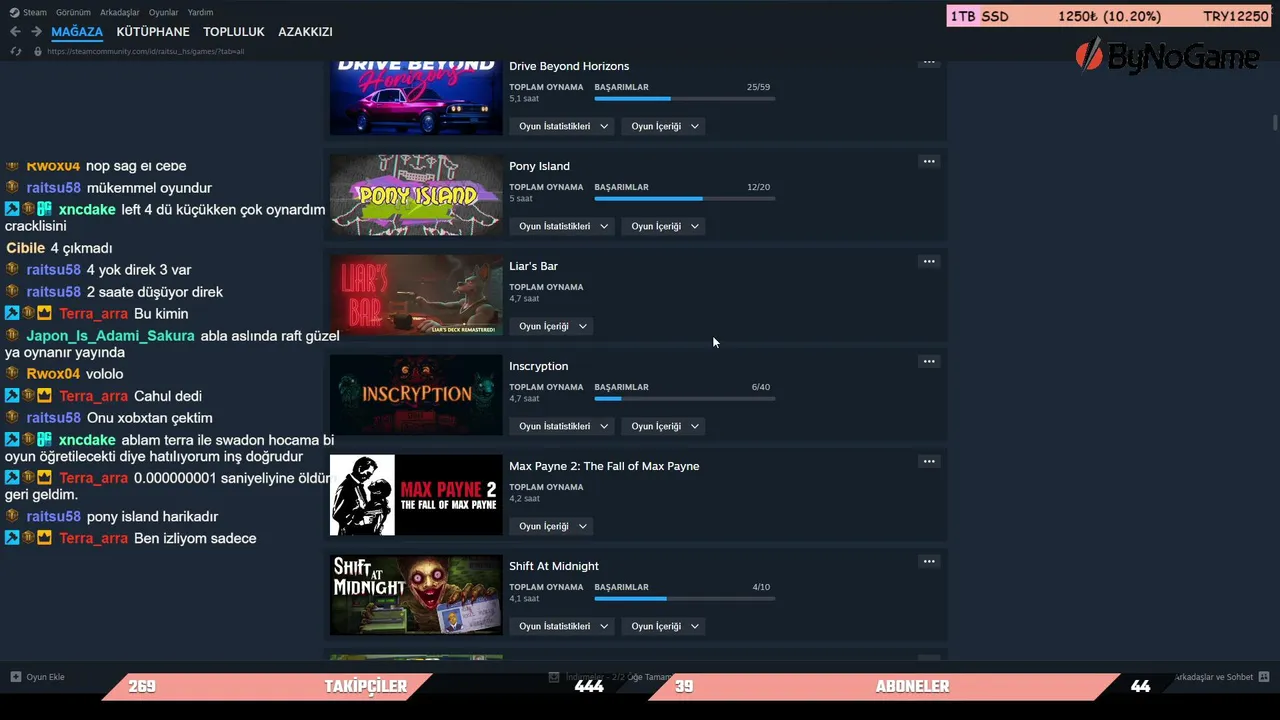Click the plus icon next to Oyun Ekle
The image size is (1280, 720).
15,677
